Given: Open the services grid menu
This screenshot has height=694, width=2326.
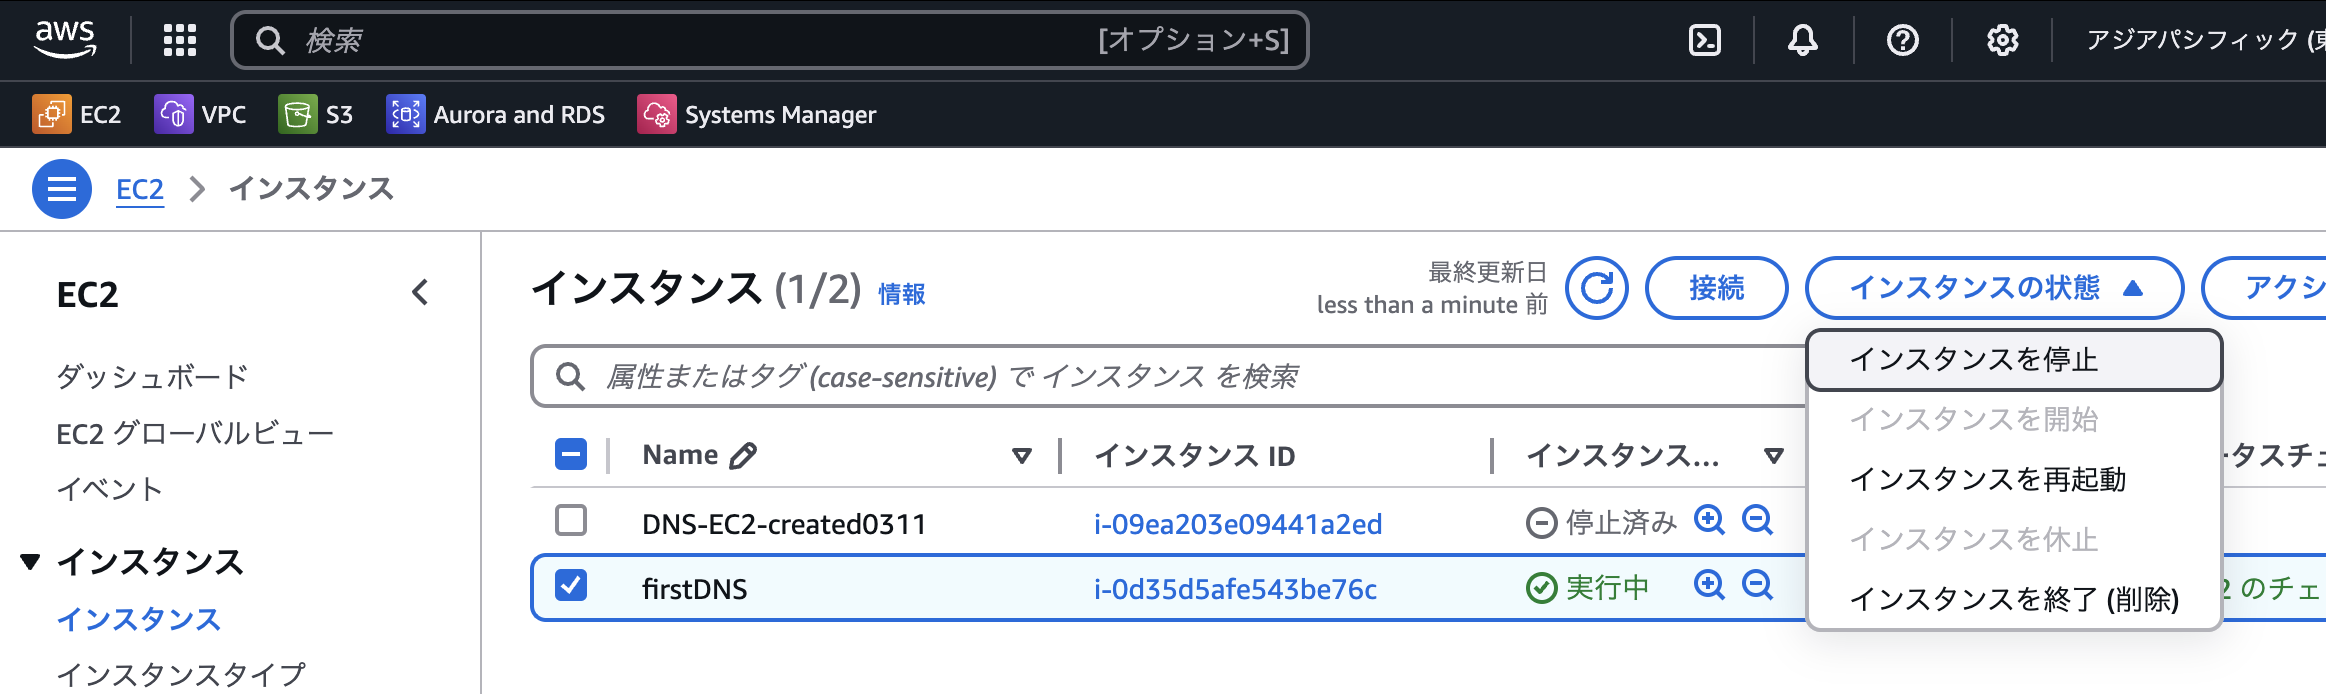Looking at the screenshot, I should point(180,40).
